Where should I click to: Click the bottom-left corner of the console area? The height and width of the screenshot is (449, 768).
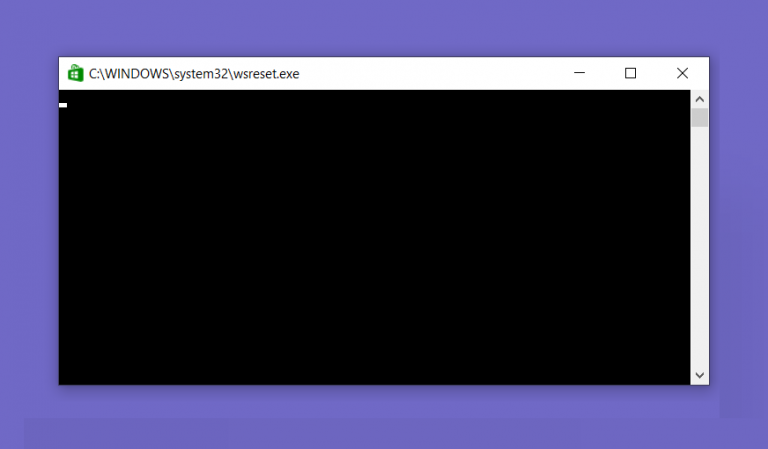click(62, 381)
